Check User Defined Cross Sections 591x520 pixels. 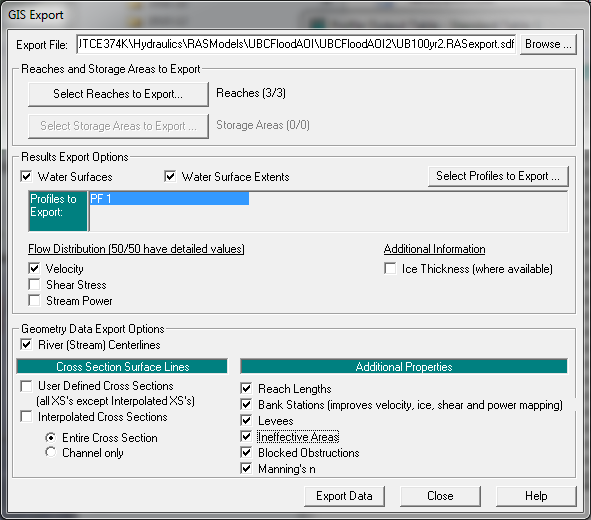(26, 386)
